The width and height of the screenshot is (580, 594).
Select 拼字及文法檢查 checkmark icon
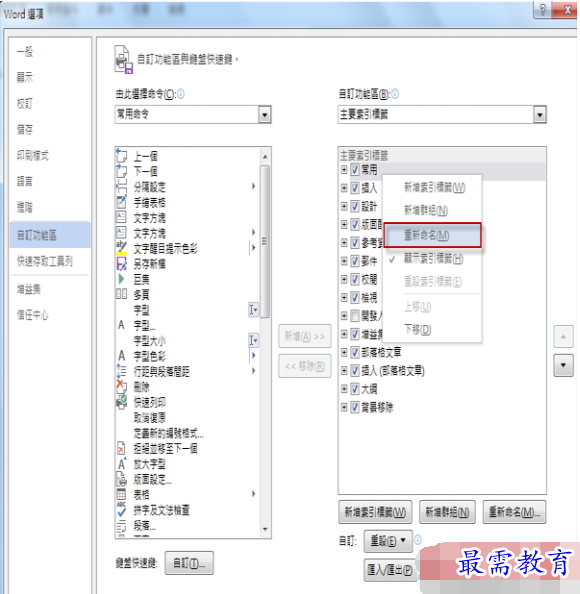coord(121,510)
